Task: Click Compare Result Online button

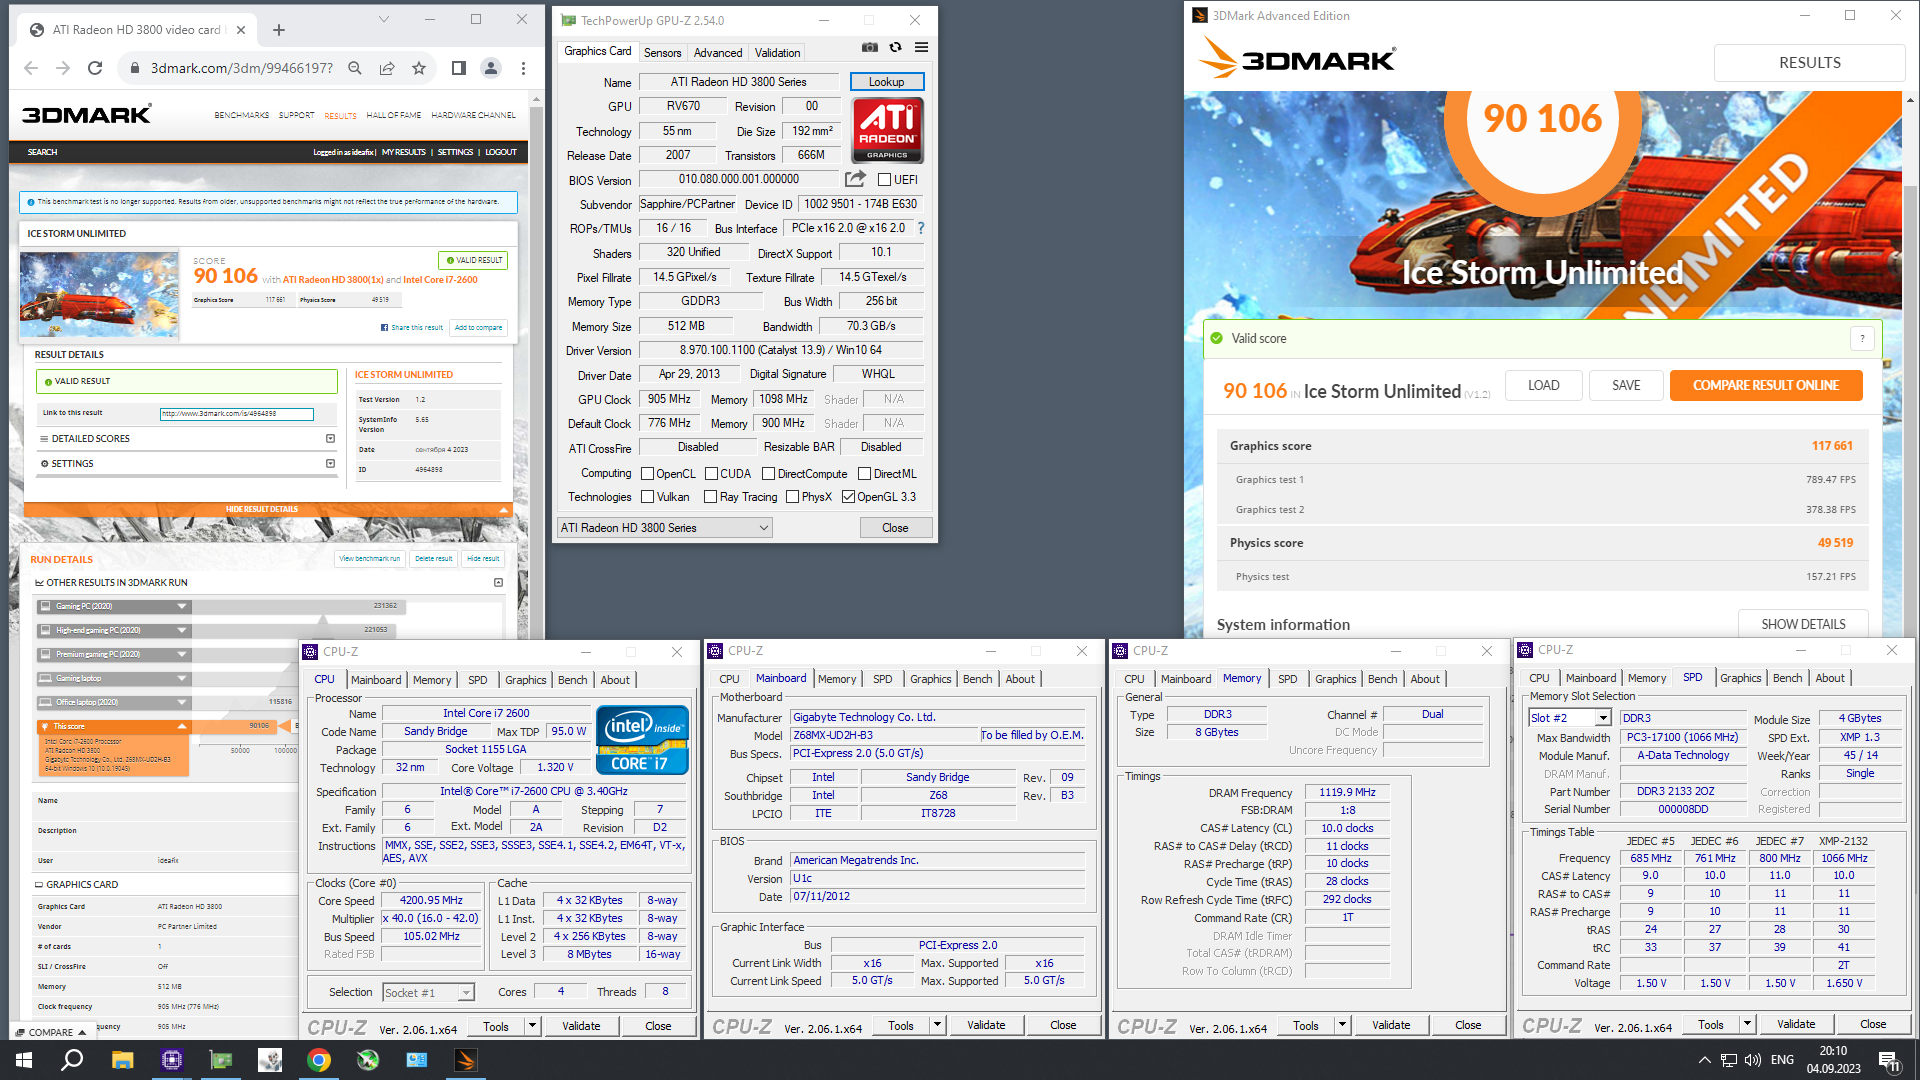Action: 1766,386
